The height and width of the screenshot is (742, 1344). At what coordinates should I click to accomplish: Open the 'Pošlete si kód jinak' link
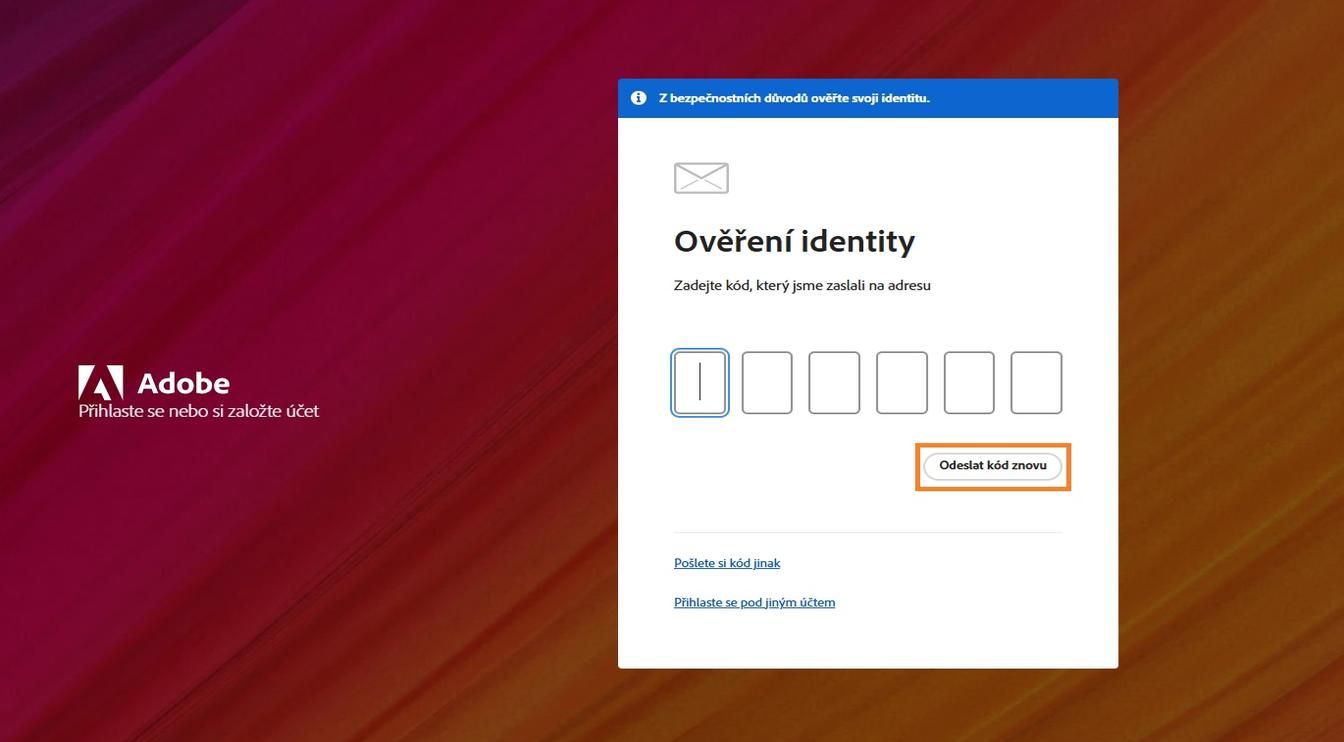(726, 562)
